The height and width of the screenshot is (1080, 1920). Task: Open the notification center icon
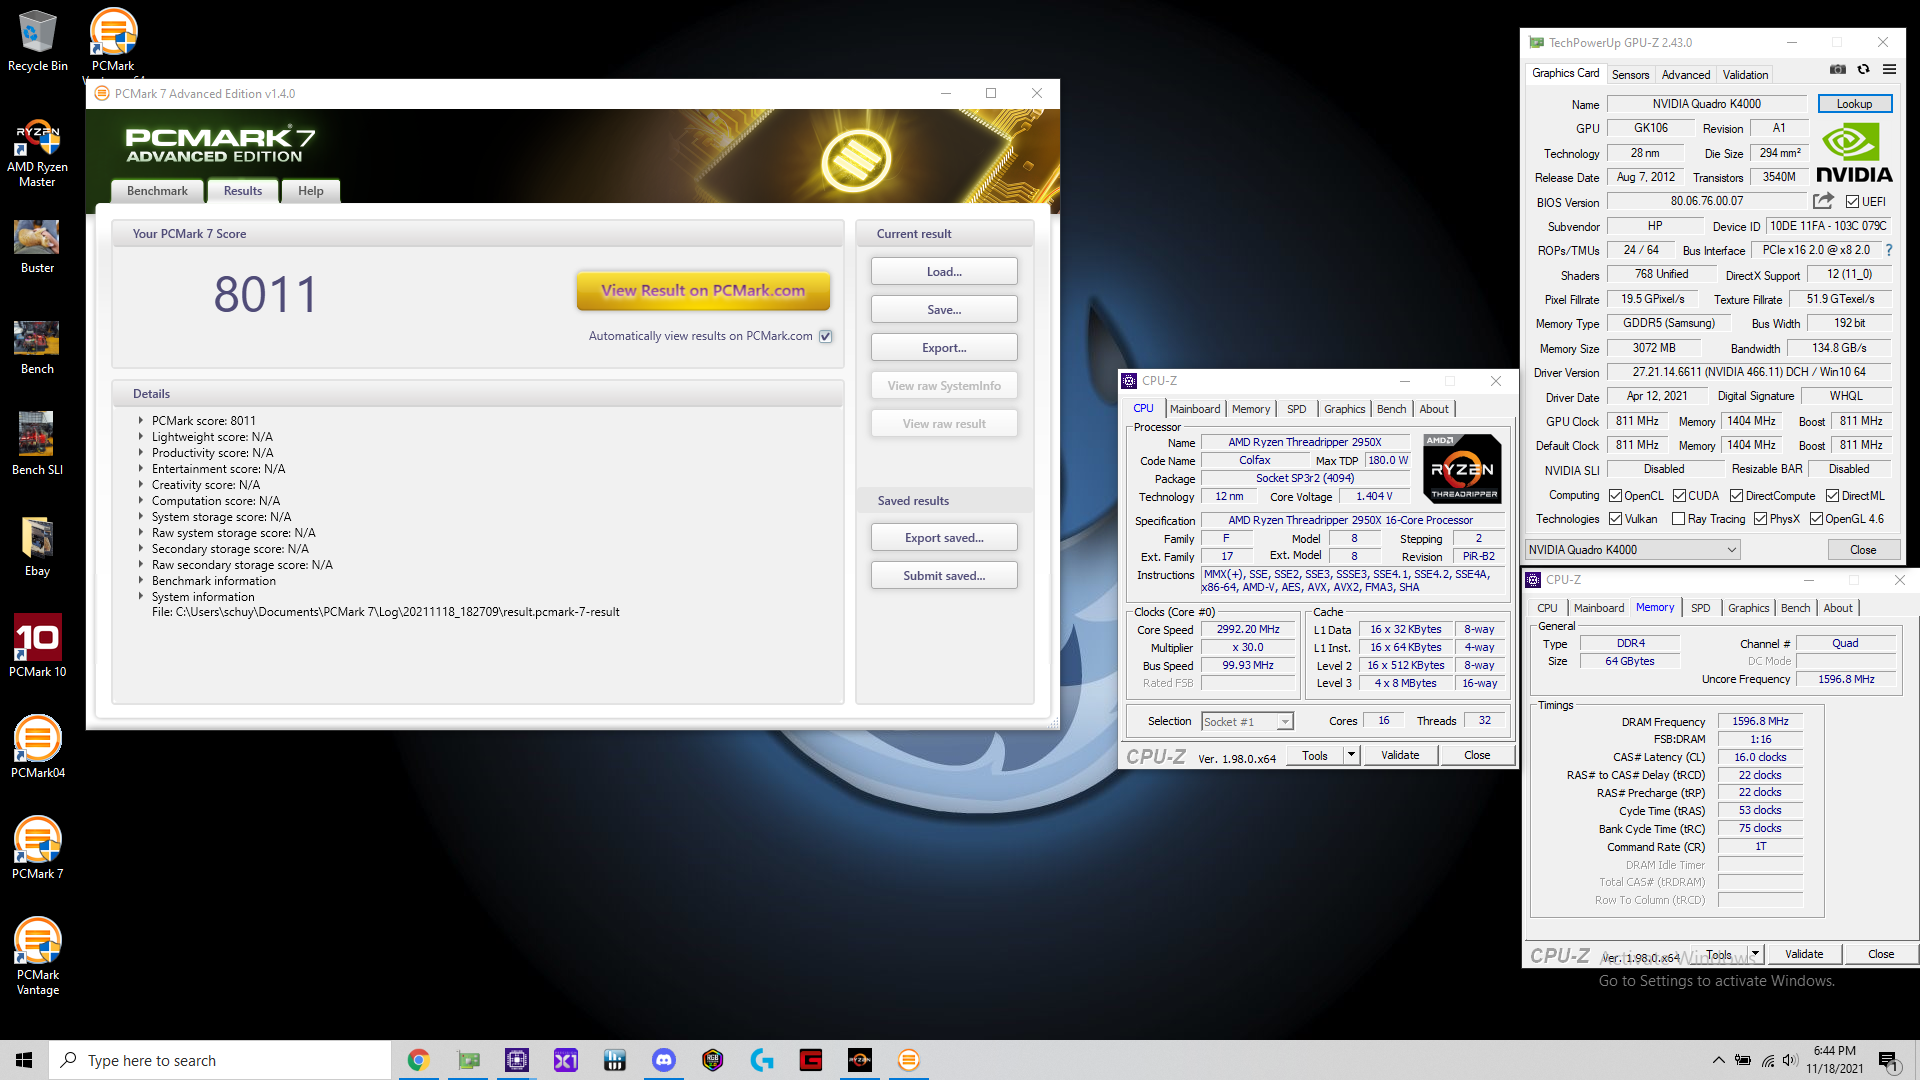coord(1888,1061)
